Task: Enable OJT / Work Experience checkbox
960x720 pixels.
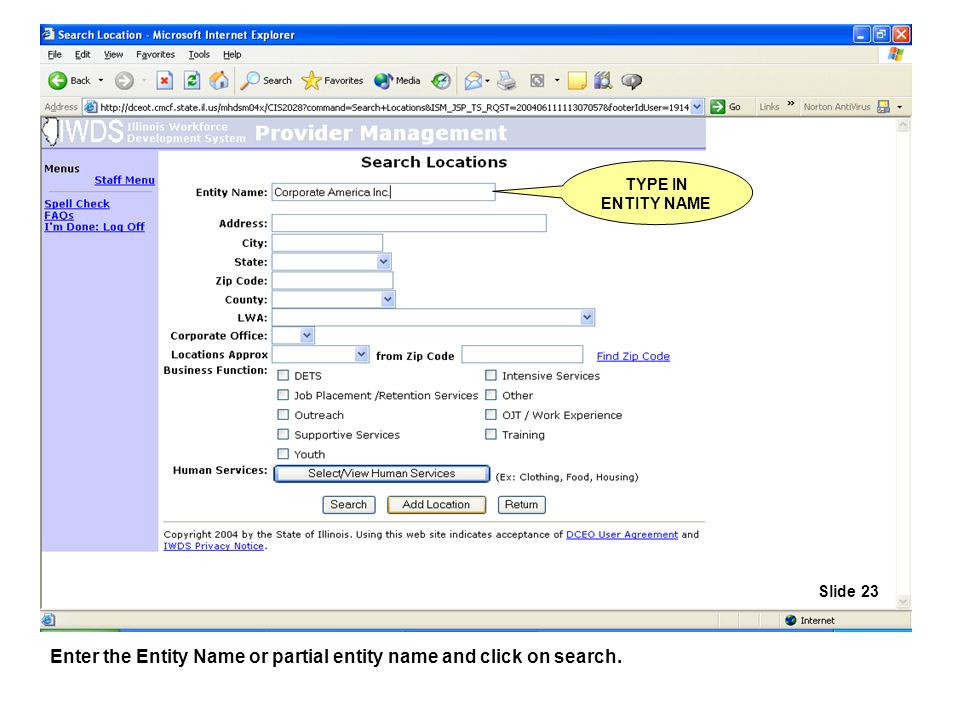Action: click(x=490, y=414)
